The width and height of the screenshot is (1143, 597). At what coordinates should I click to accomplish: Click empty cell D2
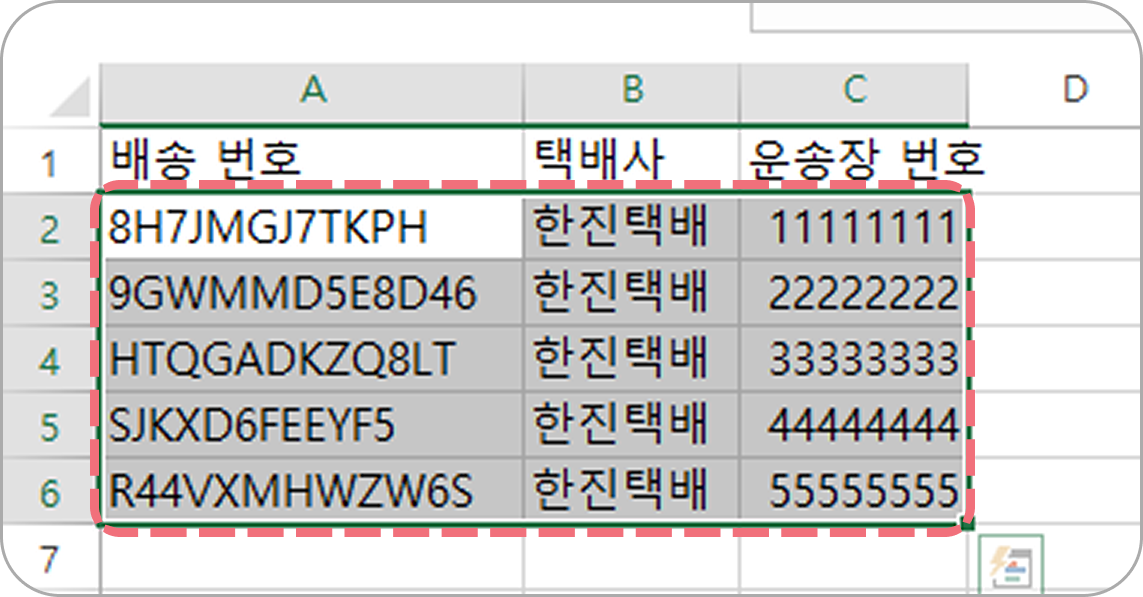[1055, 227]
